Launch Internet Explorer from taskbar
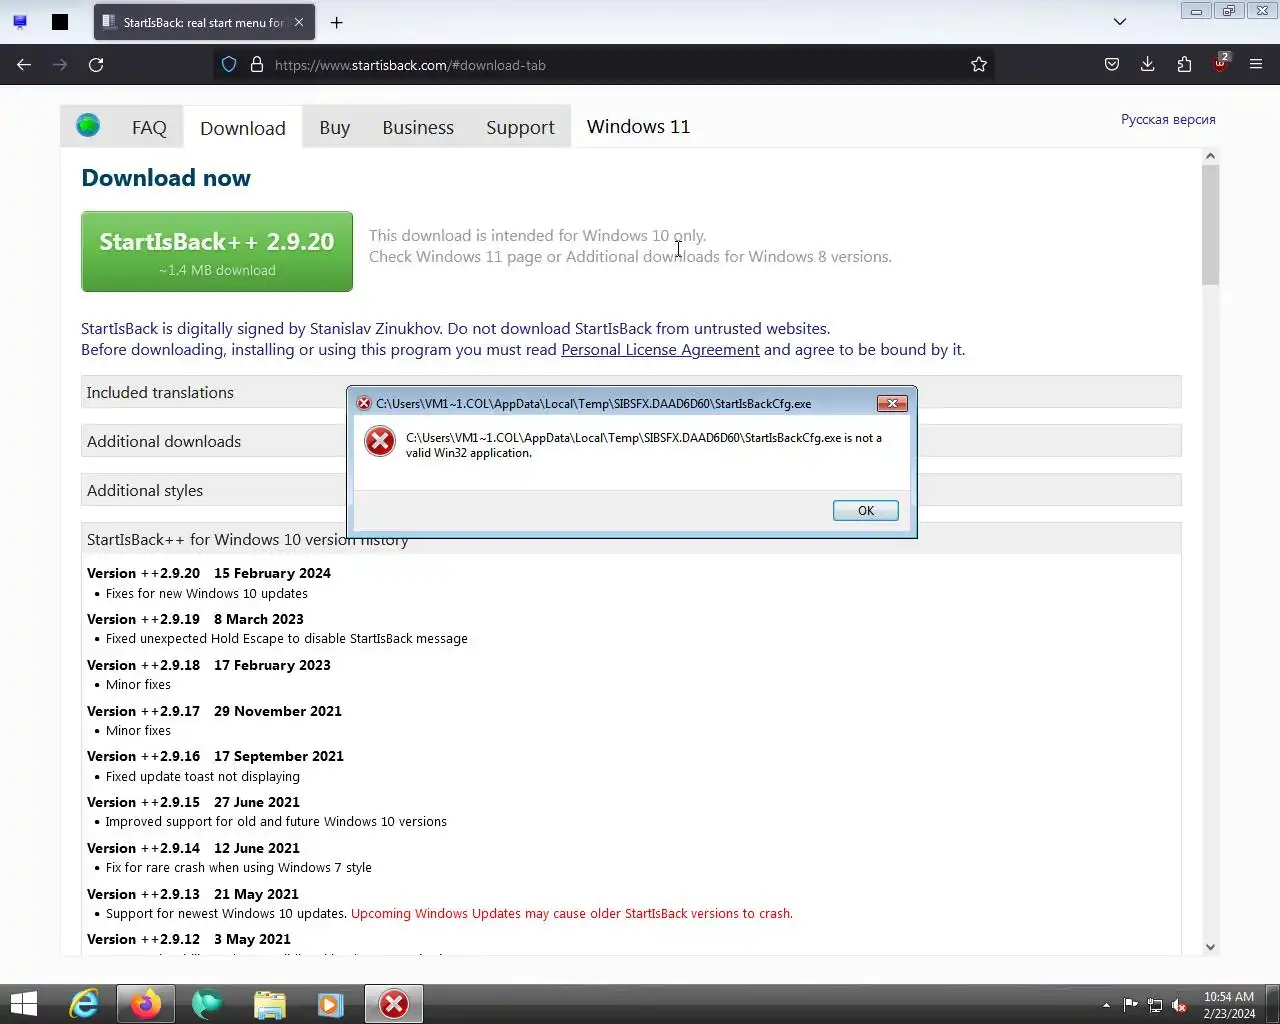This screenshot has width=1280, height=1024. click(84, 1004)
